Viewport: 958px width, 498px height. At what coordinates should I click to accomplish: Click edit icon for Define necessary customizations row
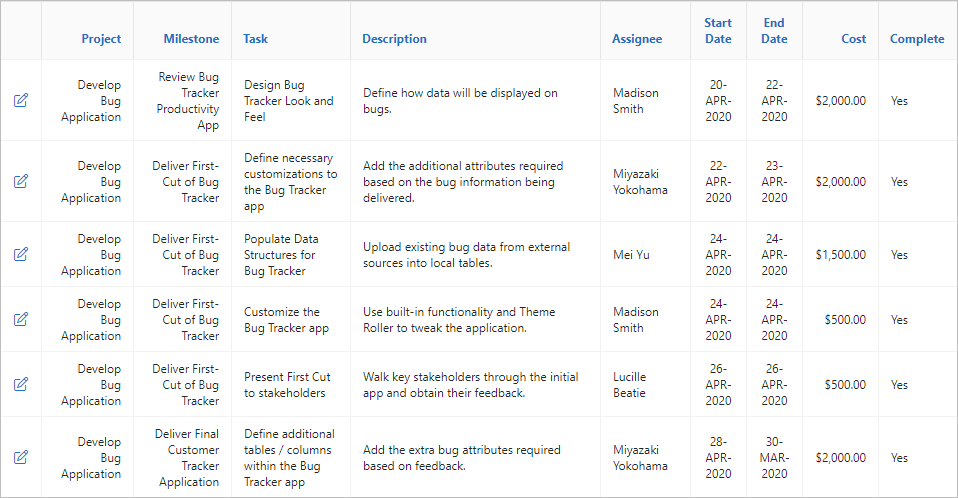21,181
